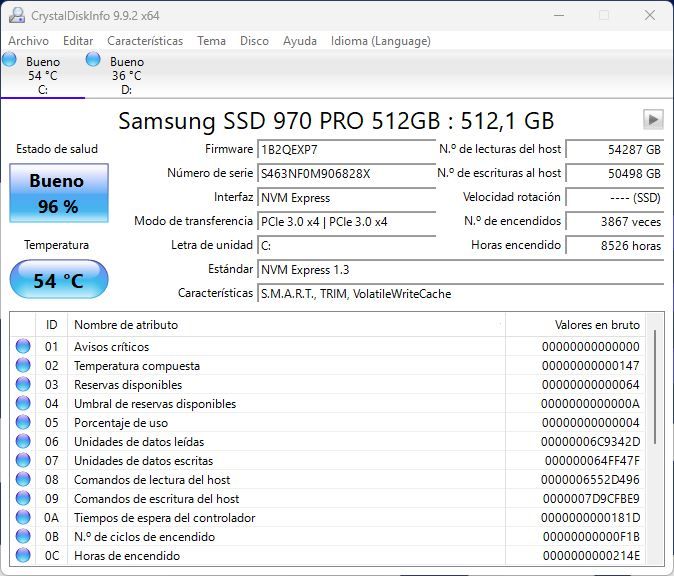Click status orb for Comandos de escritura del host
The width and height of the screenshot is (674, 576).
tap(23, 498)
